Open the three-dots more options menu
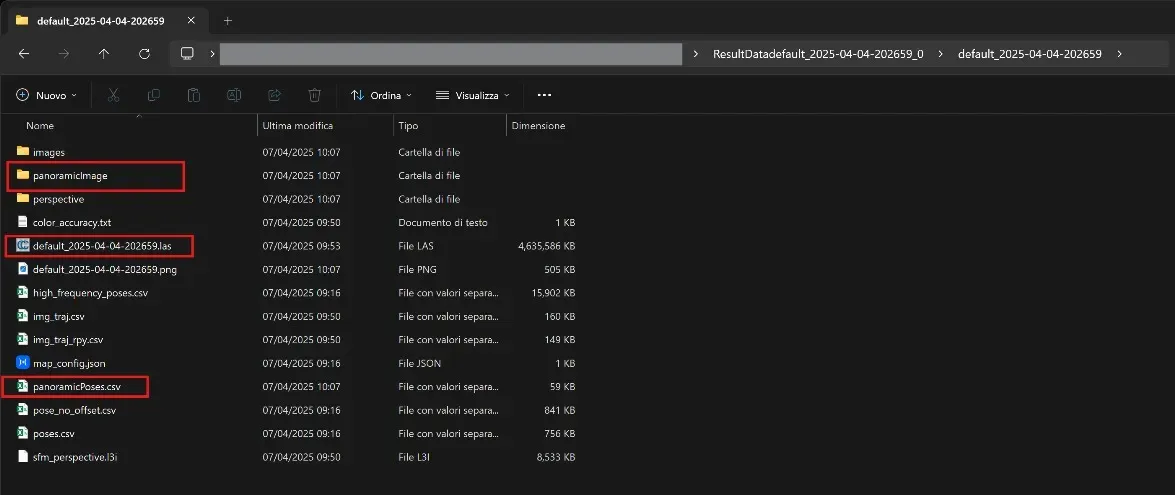 (x=545, y=95)
